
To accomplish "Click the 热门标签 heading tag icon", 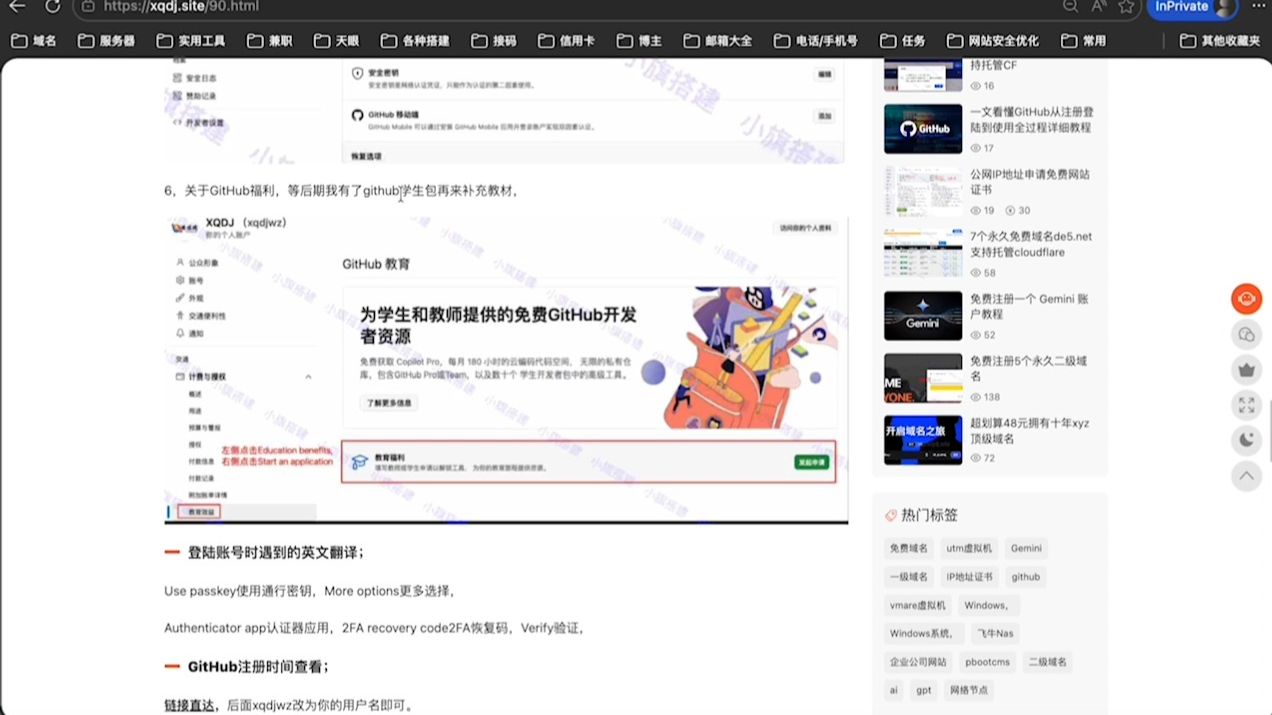I will tap(890, 515).
